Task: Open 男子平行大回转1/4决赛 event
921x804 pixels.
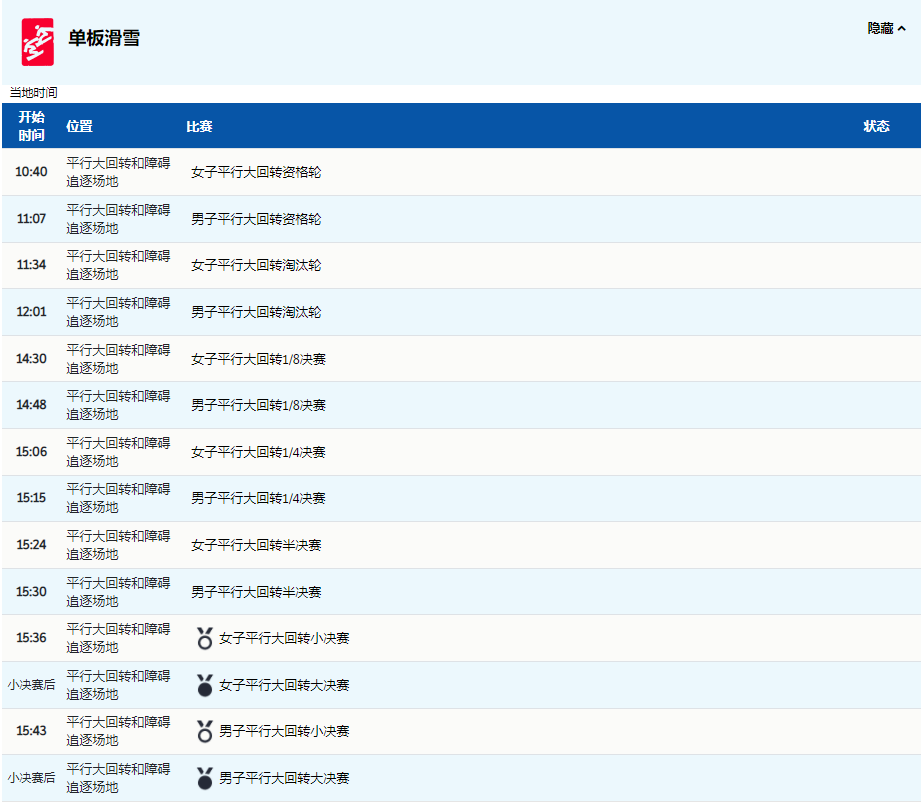Action: tap(258, 498)
